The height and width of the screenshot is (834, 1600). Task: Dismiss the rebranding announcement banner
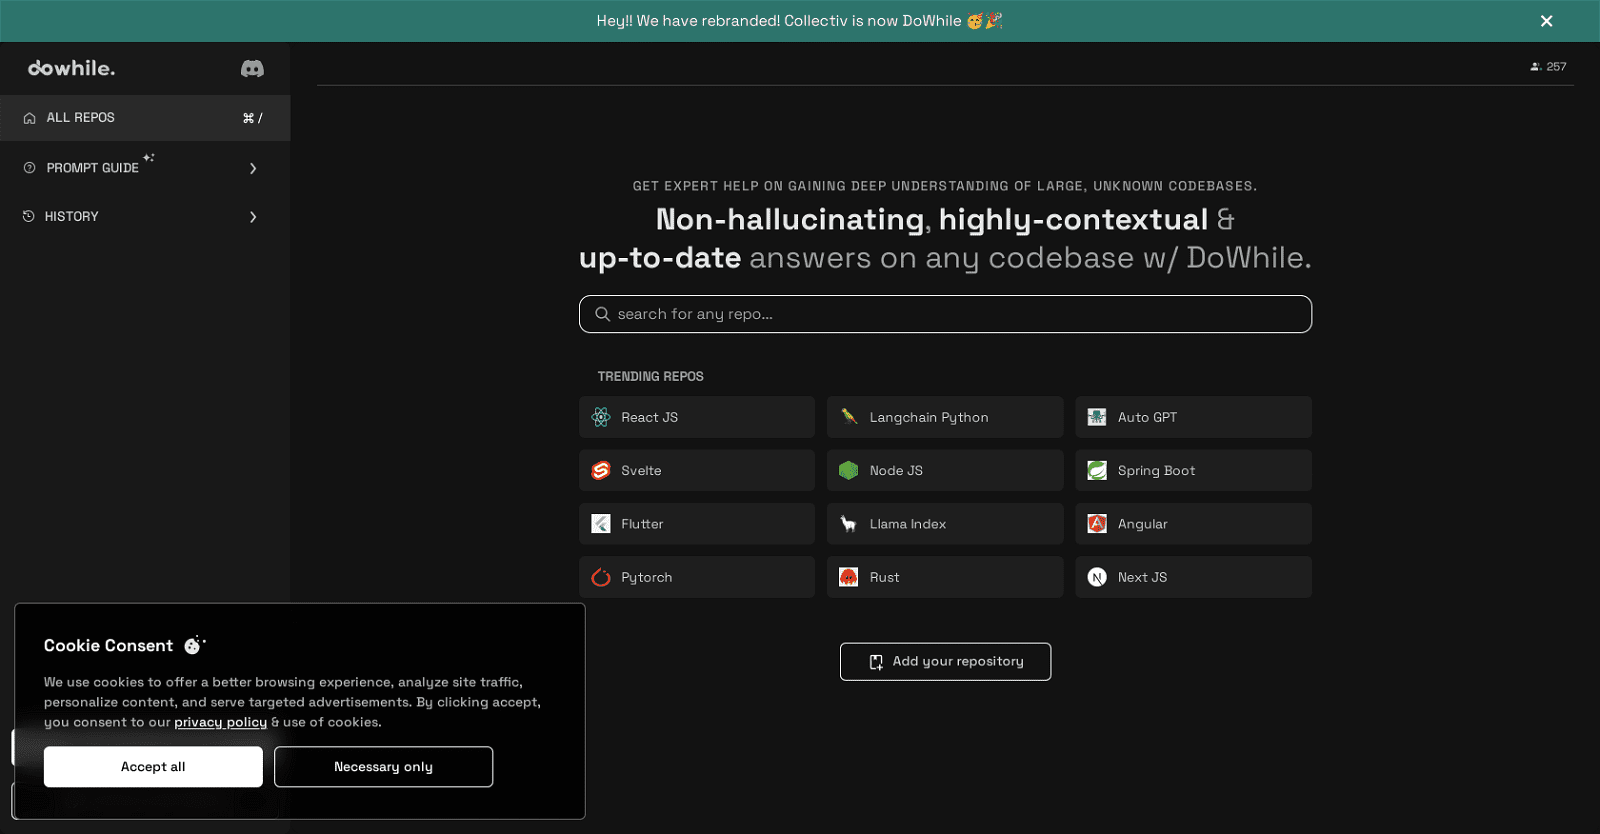click(1546, 21)
